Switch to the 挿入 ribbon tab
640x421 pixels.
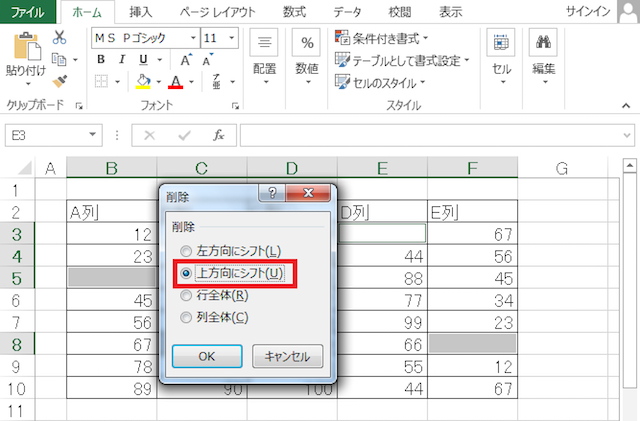[x=139, y=12]
